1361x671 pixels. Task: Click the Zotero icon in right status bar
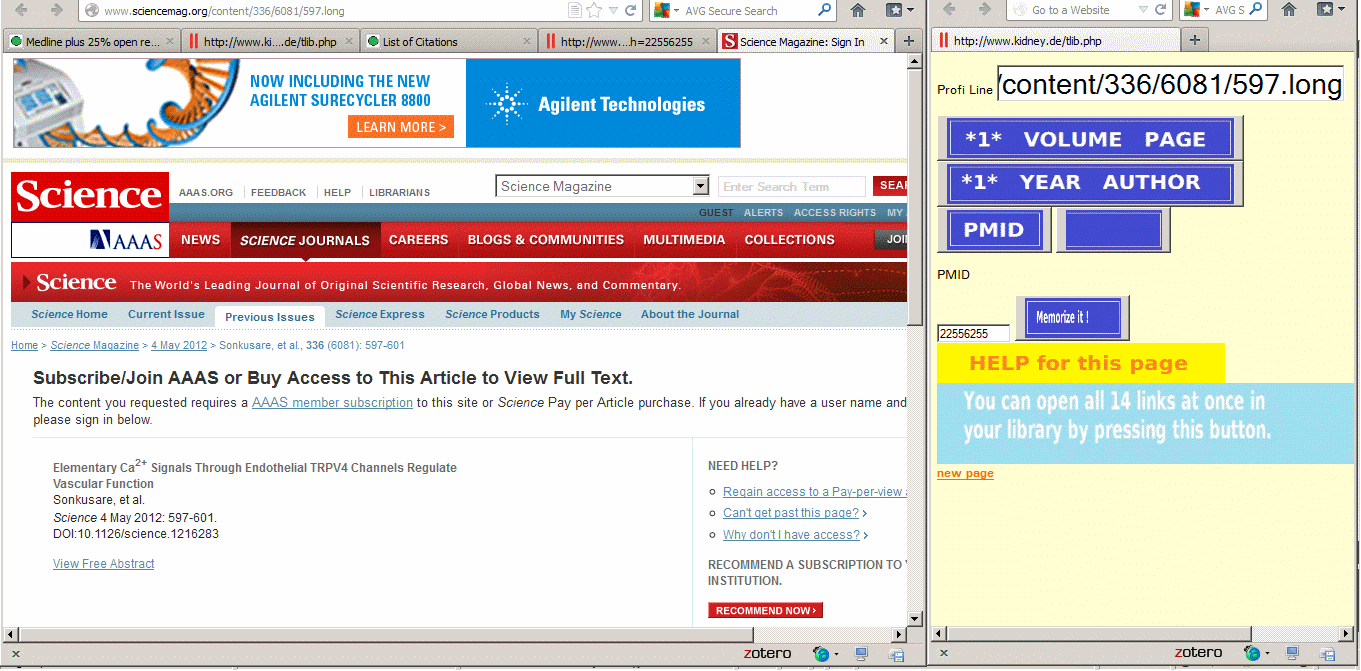1198,653
